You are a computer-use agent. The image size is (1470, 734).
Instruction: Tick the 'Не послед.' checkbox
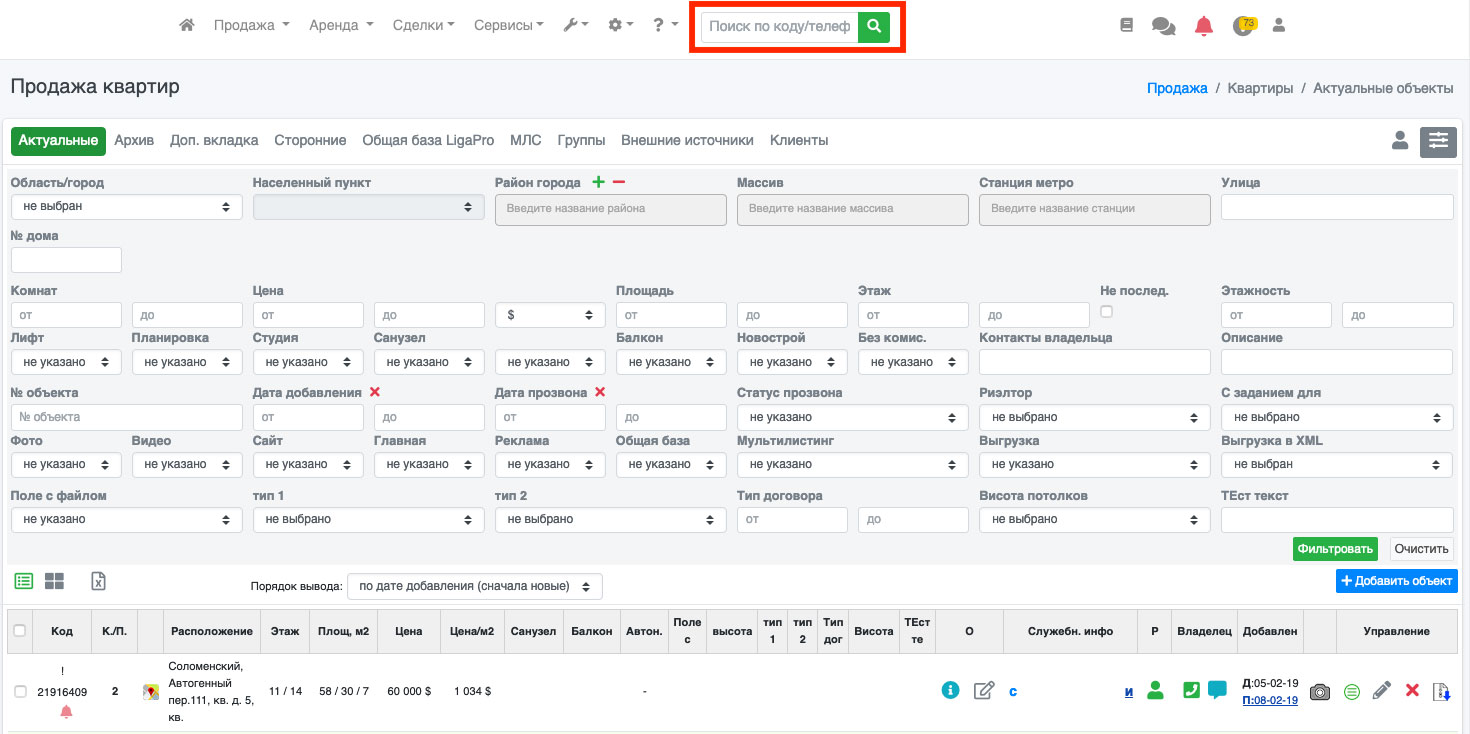pos(1106,312)
